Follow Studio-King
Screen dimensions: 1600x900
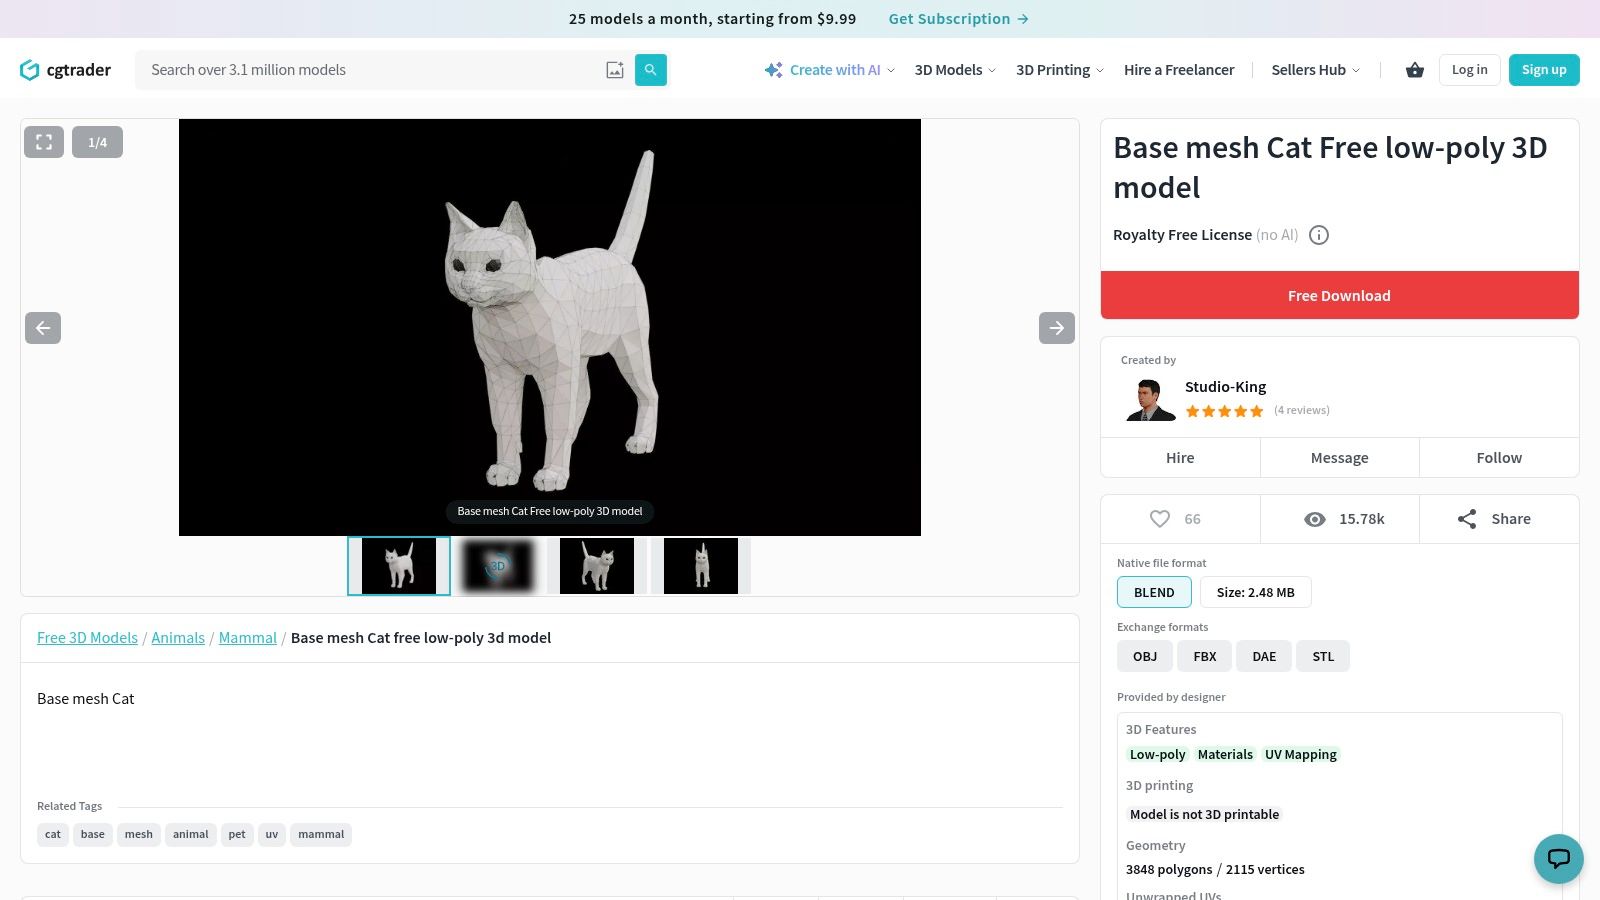pyautogui.click(x=1499, y=458)
